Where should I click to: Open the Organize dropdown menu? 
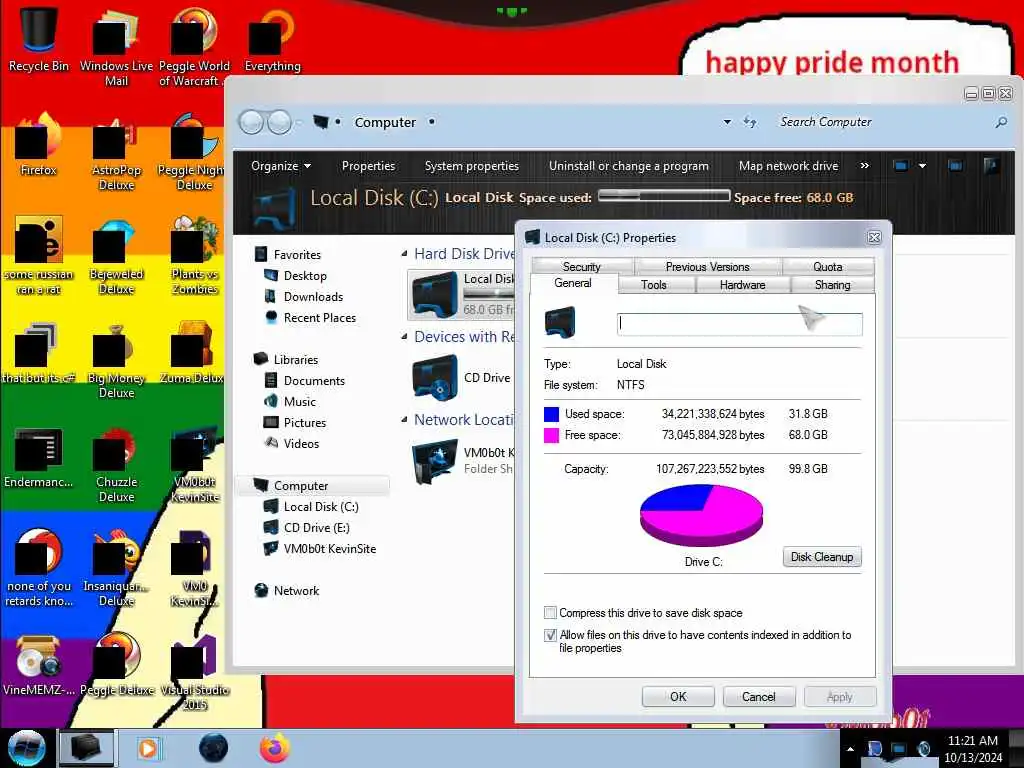[x=281, y=166]
